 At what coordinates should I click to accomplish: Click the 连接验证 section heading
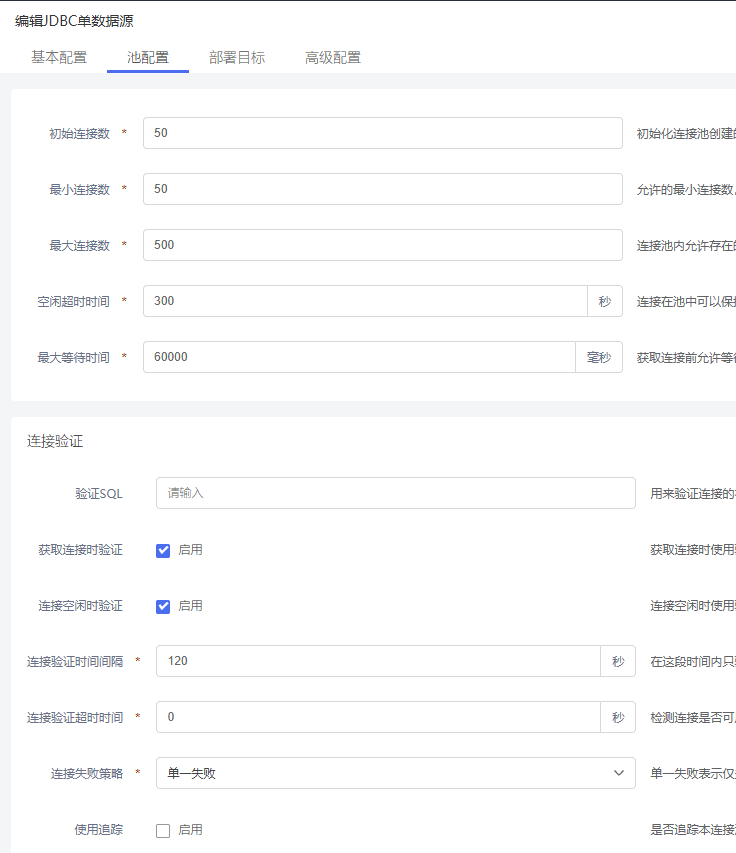55,441
